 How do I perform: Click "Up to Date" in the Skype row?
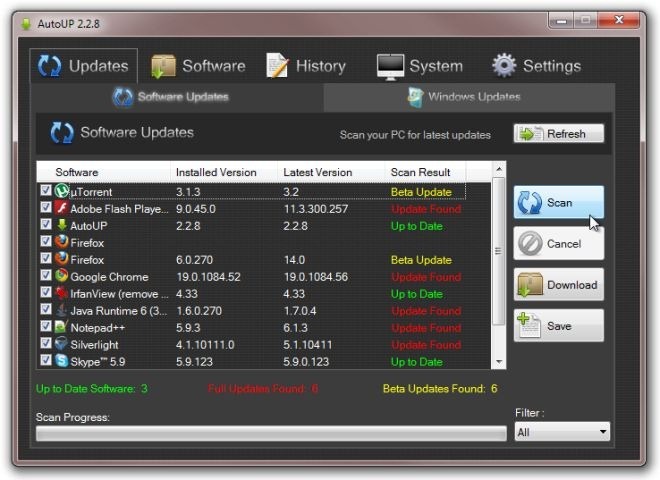[x=416, y=362]
